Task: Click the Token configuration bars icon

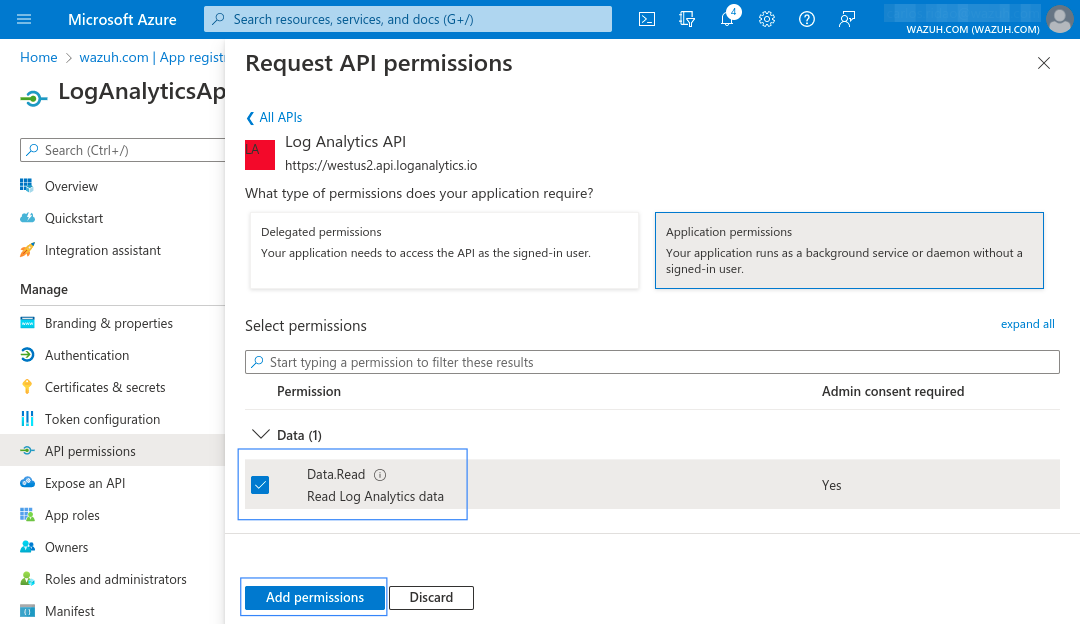Action: click(x=27, y=419)
